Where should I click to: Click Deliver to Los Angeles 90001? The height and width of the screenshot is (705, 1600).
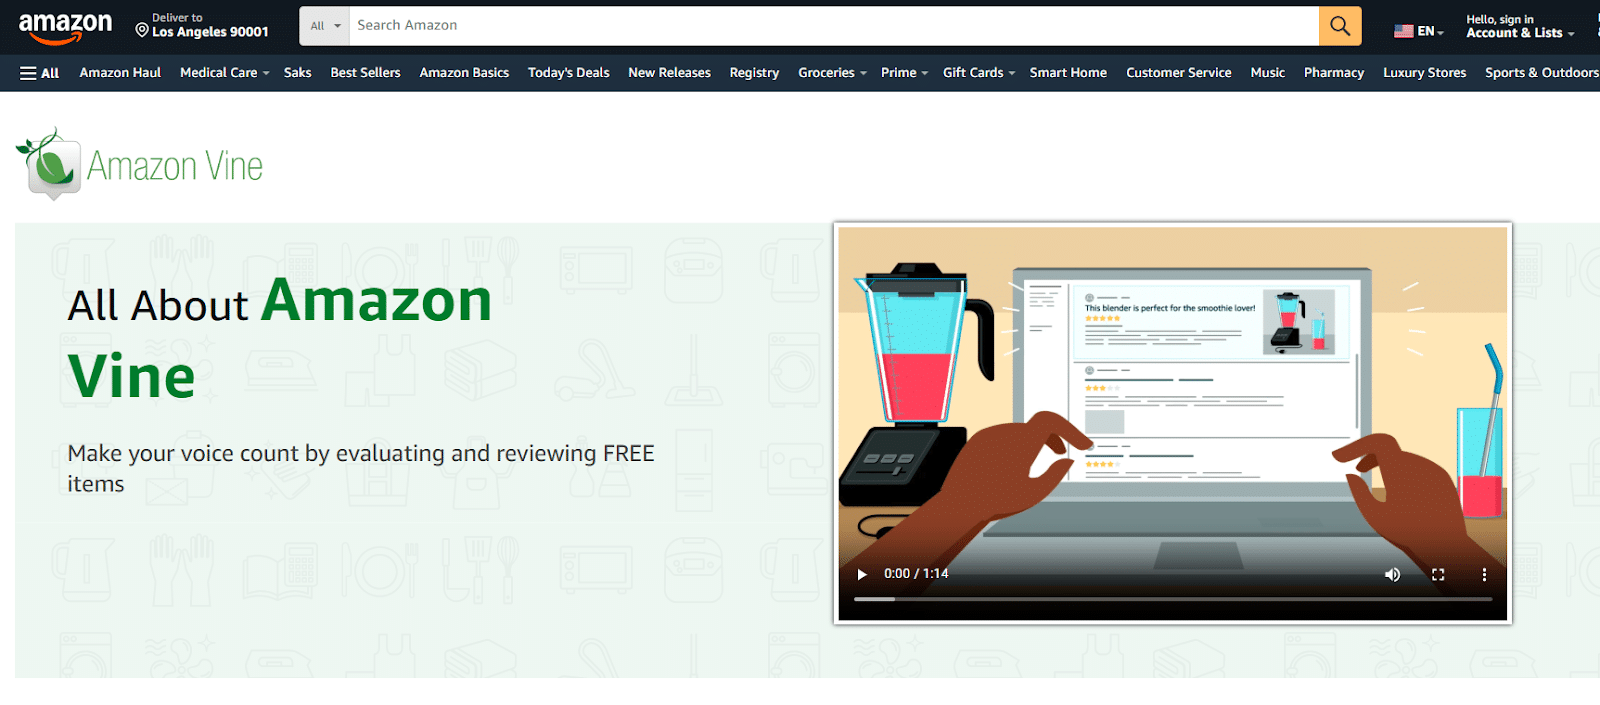[x=202, y=26]
